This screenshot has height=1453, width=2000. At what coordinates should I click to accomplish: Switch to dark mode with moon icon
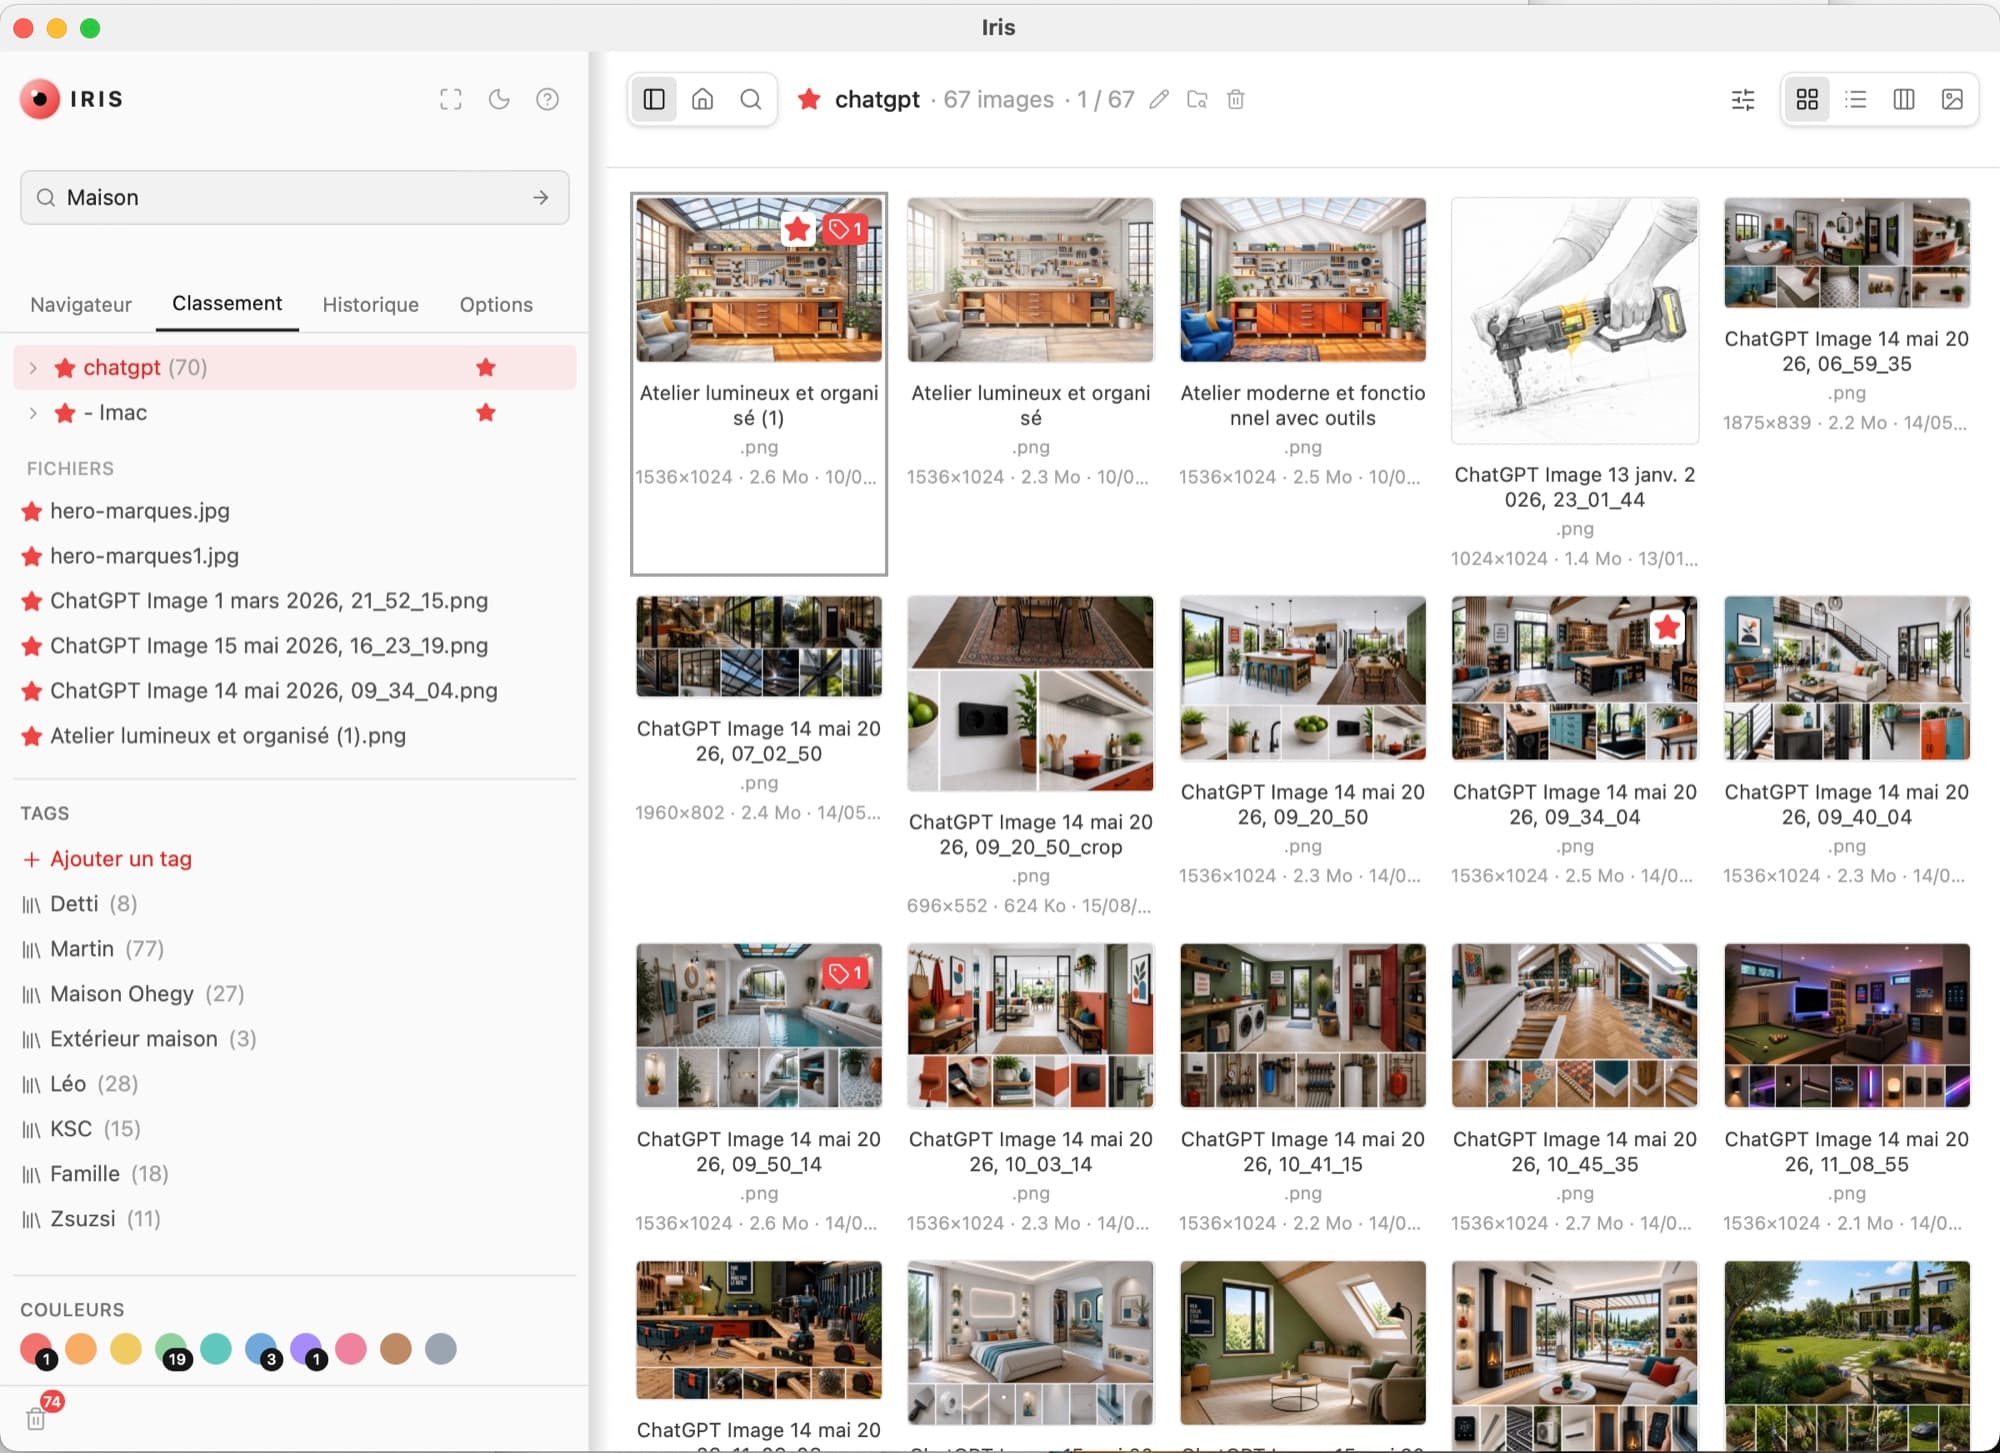click(x=499, y=99)
